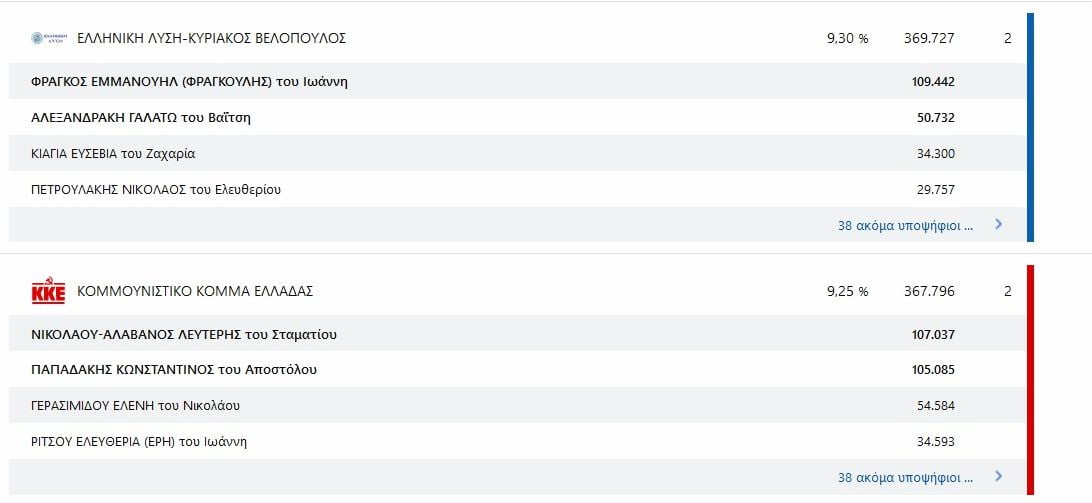Select candidate ΓΕΡΑΣΙΜΙΔΟΥ ΕΛΕΝΗ row
This screenshot has height=503, width=1092.
tap(517, 405)
